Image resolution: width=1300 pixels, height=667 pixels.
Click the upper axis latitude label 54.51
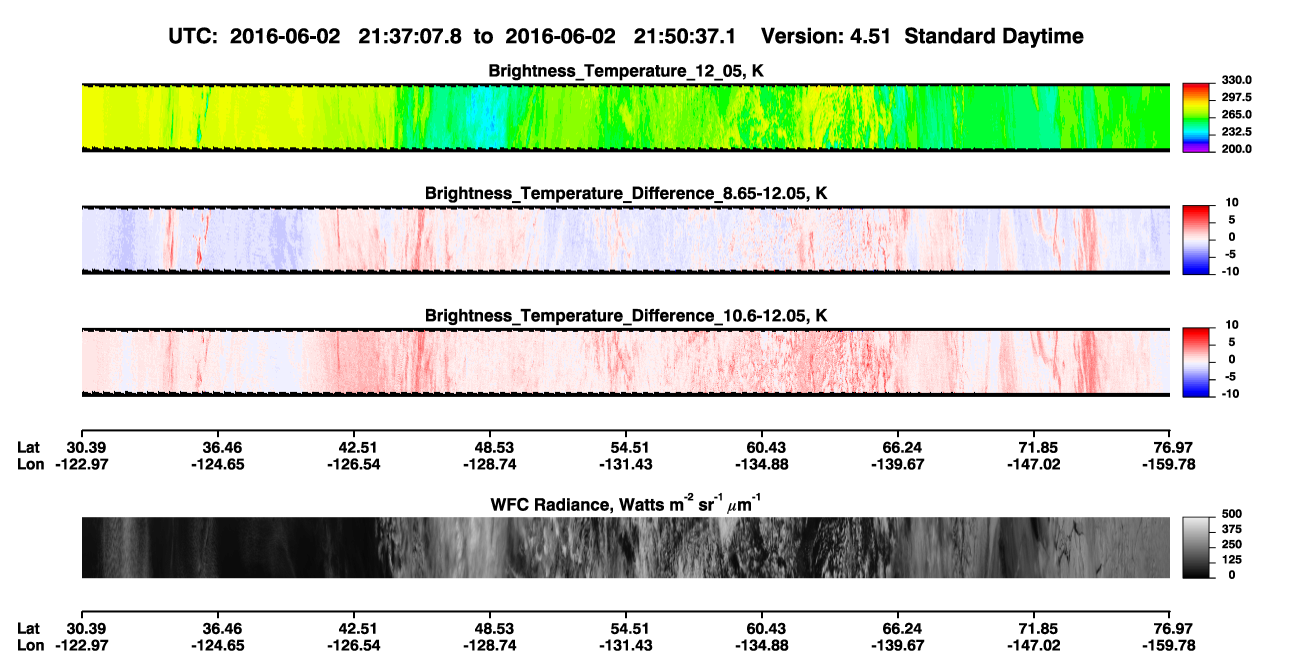[625, 448]
